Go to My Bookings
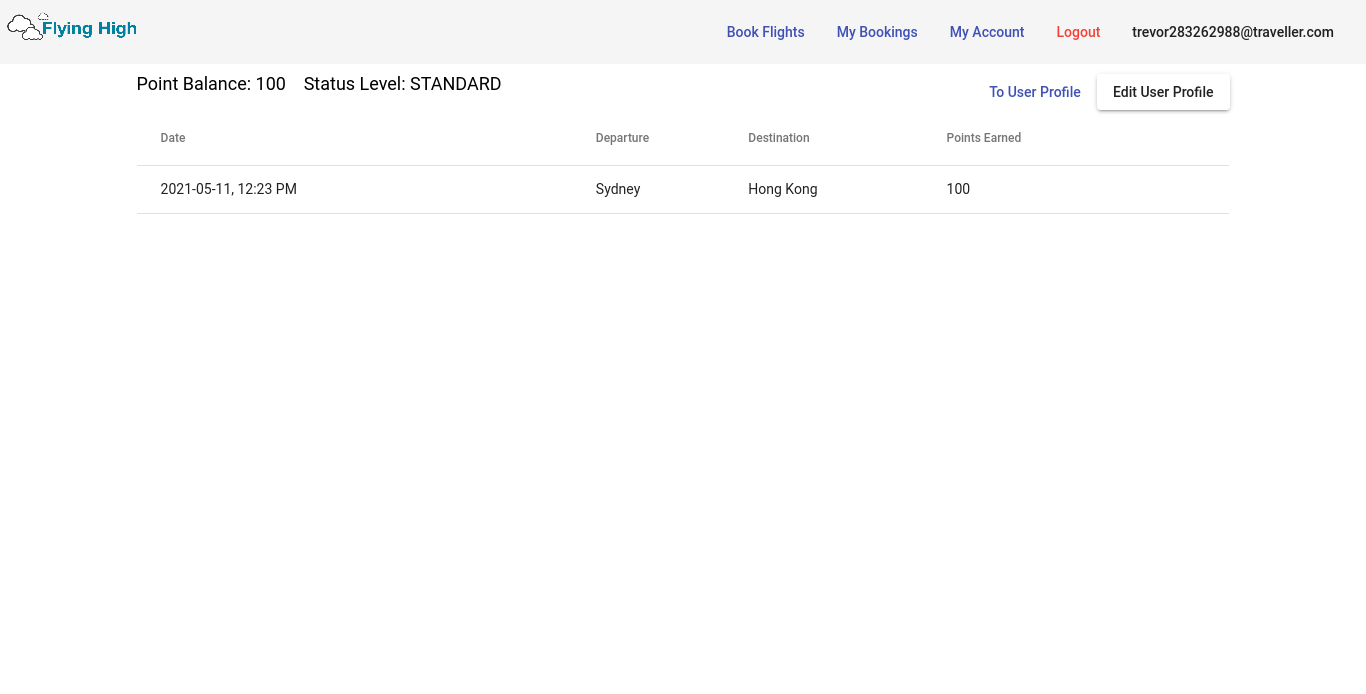Screen dimensions: 1366x694 pyautogui.click(x=877, y=32)
